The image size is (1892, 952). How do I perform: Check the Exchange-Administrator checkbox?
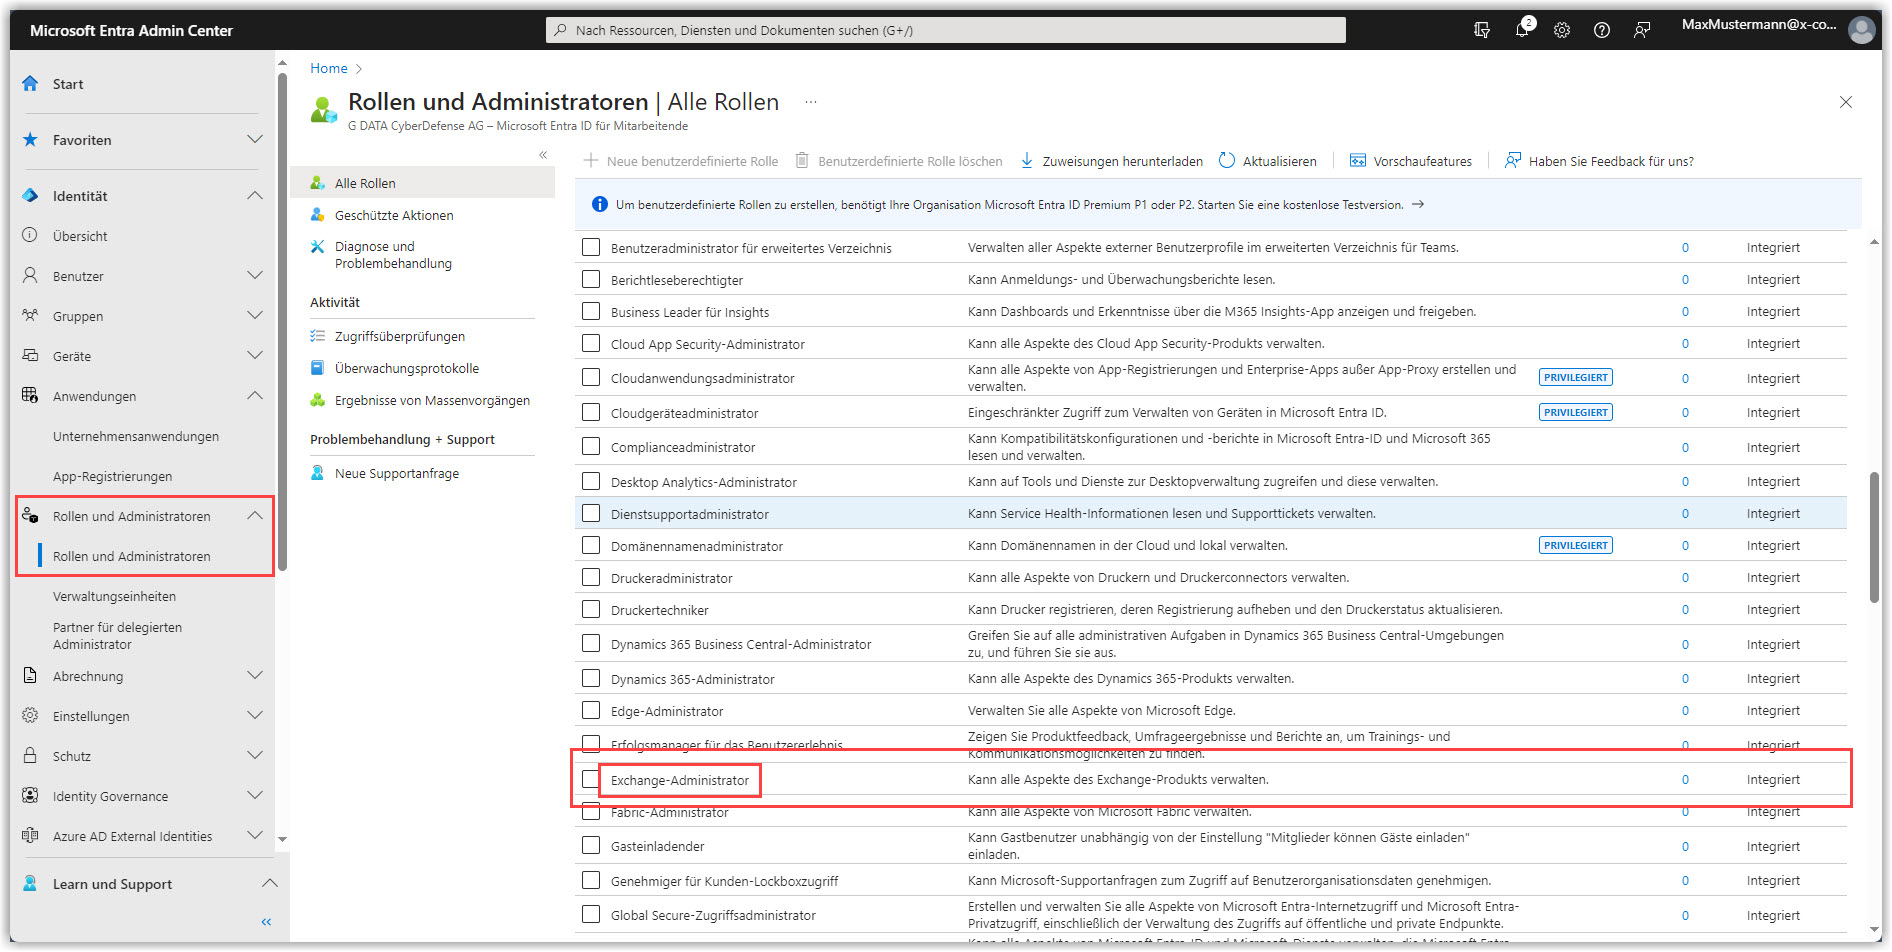point(591,779)
